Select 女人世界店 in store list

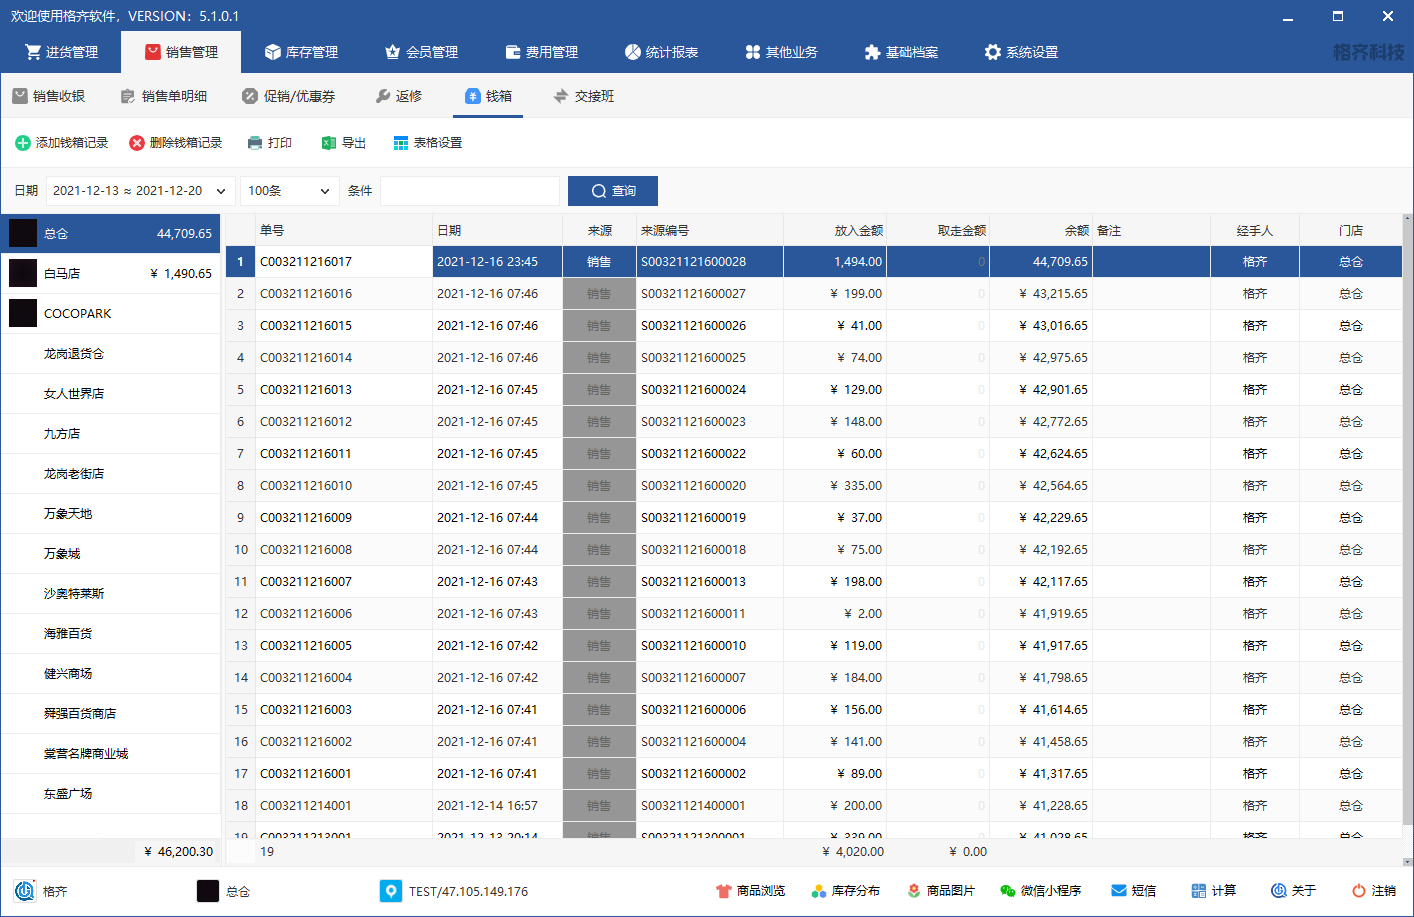point(110,393)
